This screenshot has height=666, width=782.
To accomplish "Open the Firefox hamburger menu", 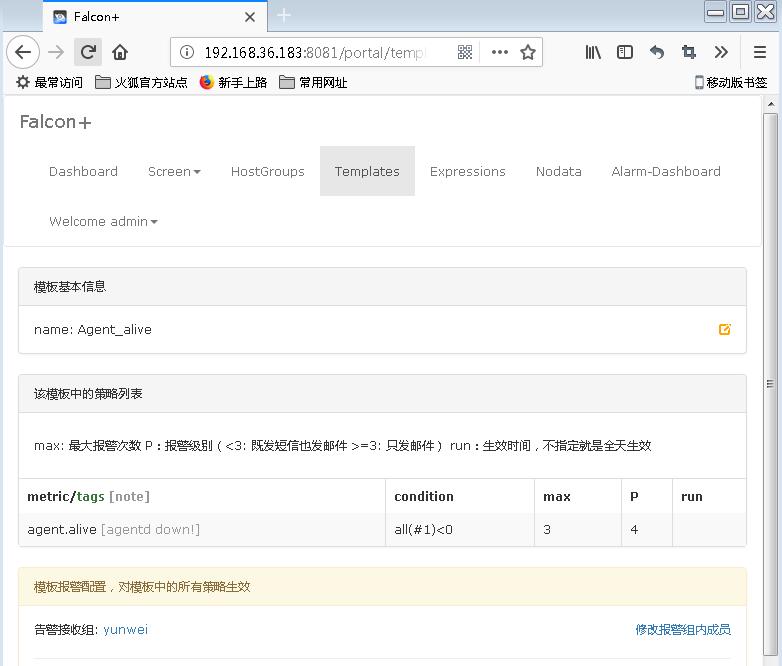I will click(760, 52).
